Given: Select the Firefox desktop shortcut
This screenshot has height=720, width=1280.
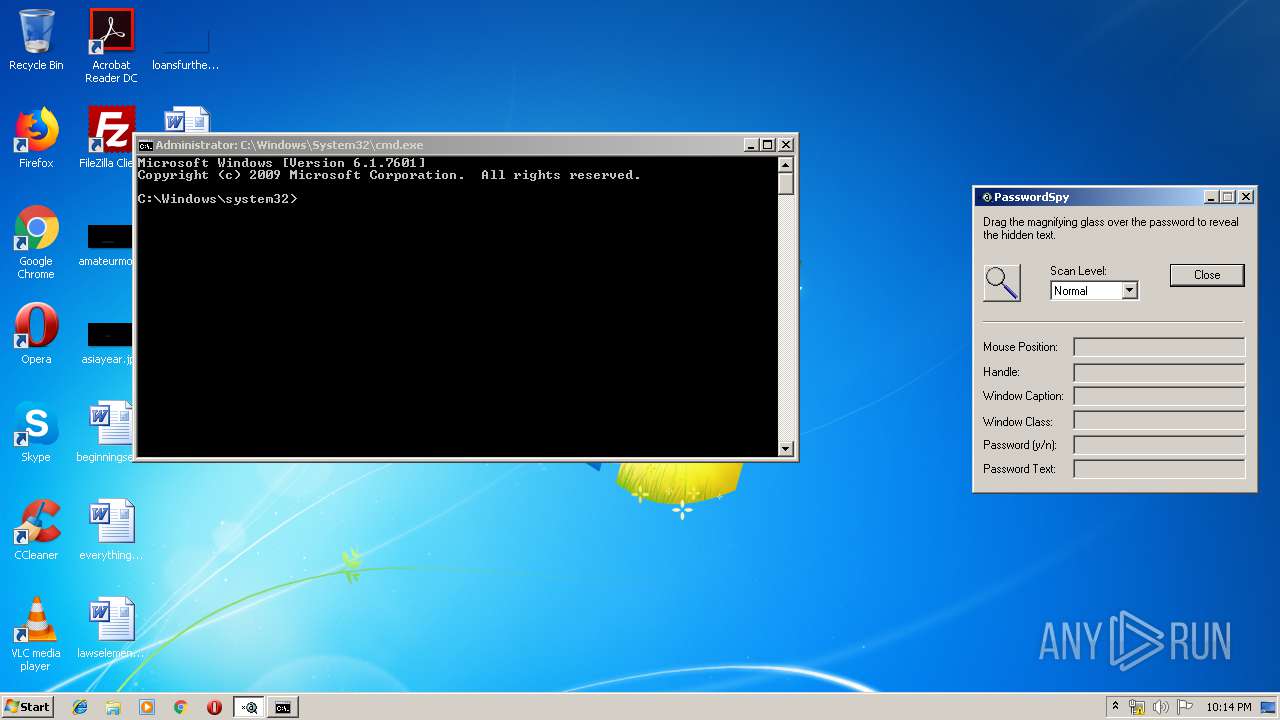Looking at the screenshot, I should (x=36, y=138).
